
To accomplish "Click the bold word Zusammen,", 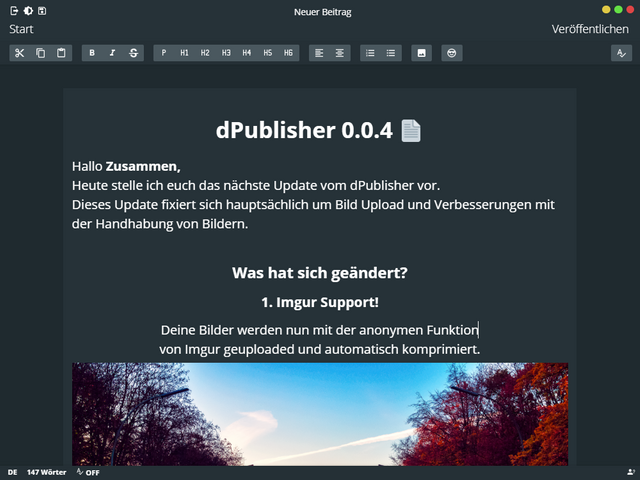I will (143, 167).
